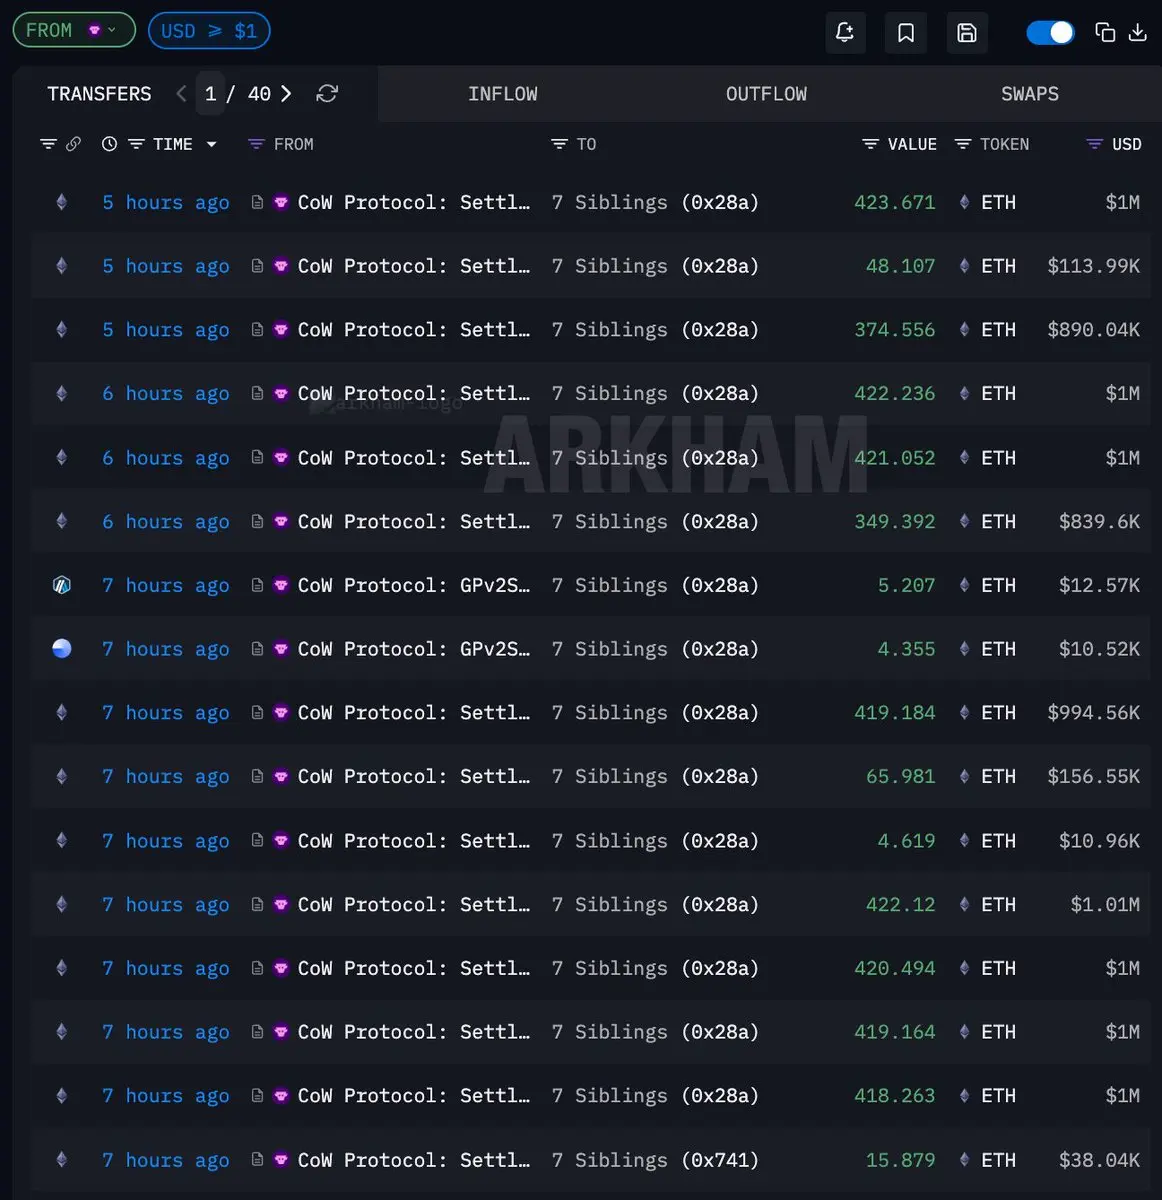Click the Ethereum chain icon in 349.392 row
This screenshot has height=1200, width=1162.
(62, 521)
